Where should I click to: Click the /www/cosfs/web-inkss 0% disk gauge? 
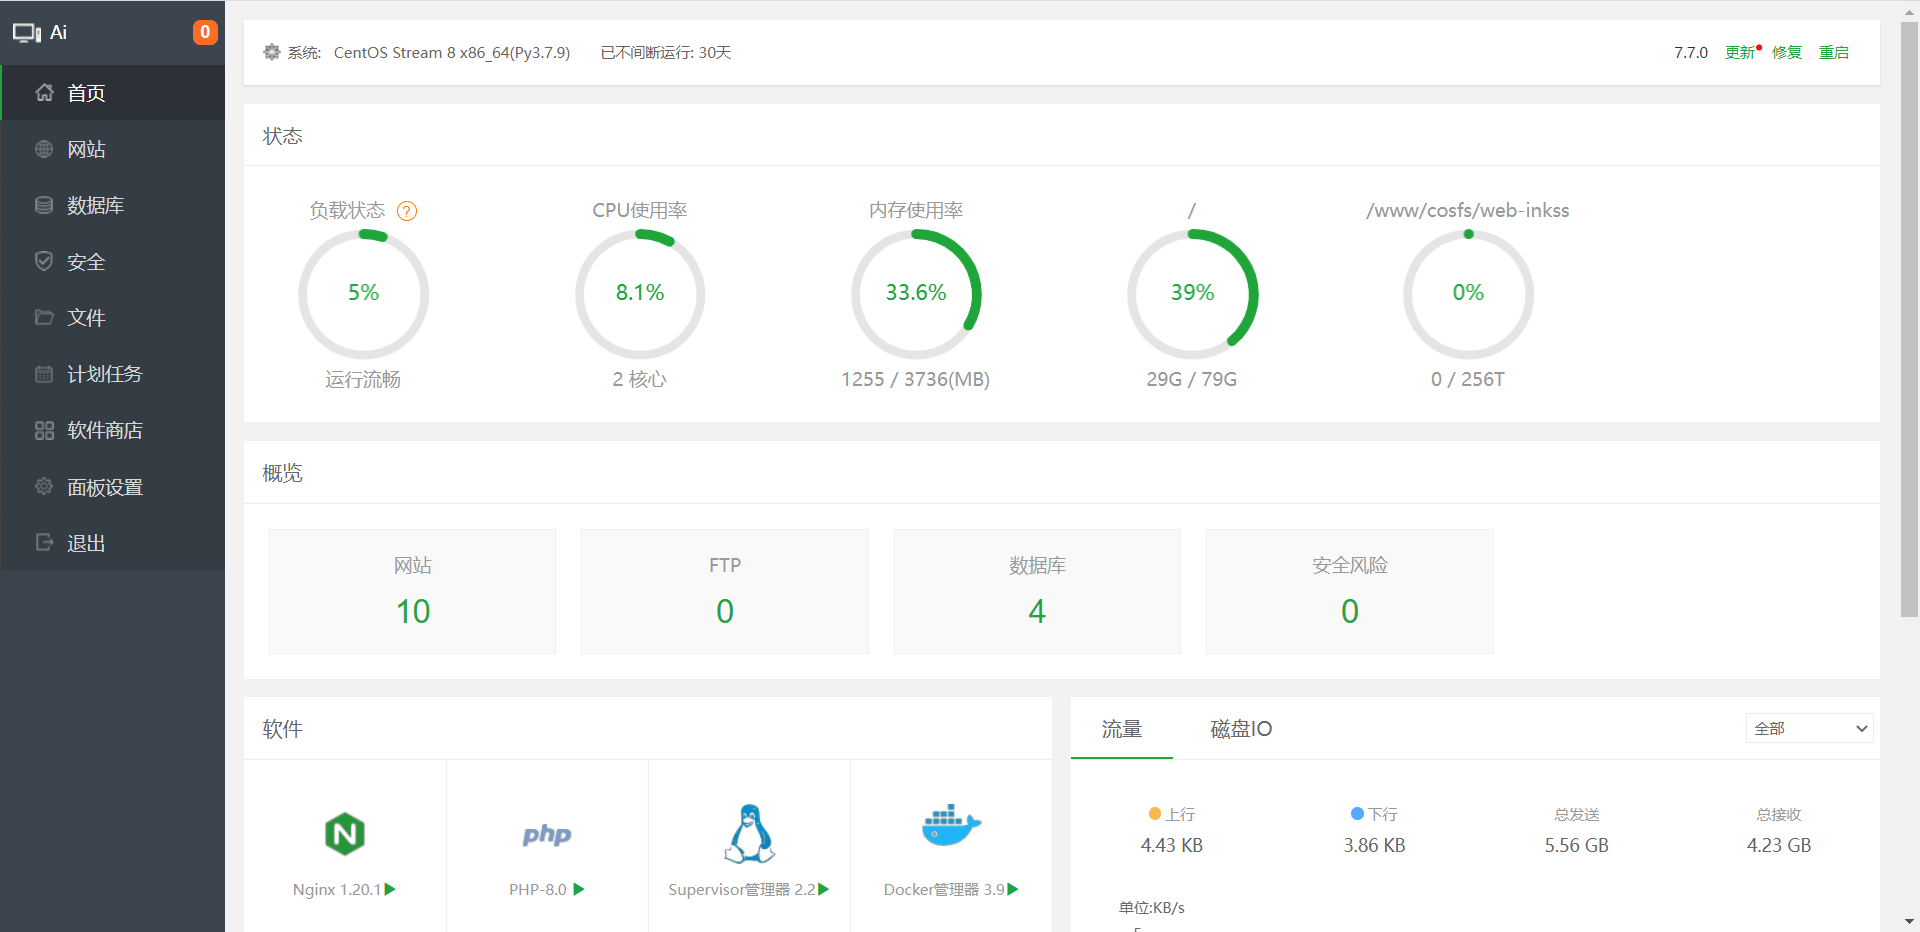coord(1468,294)
